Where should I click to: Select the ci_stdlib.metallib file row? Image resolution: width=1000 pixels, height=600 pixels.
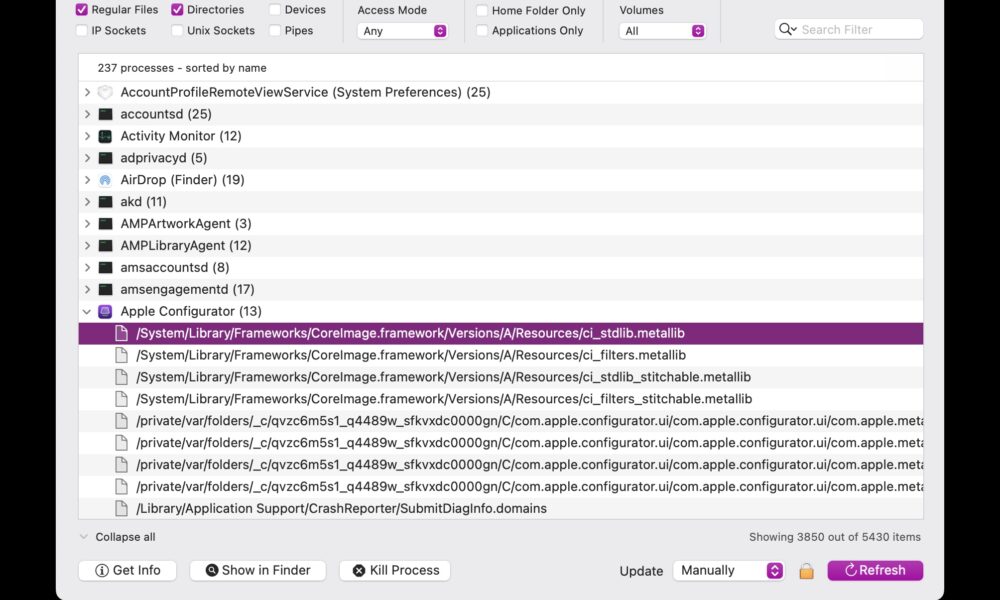click(501, 333)
